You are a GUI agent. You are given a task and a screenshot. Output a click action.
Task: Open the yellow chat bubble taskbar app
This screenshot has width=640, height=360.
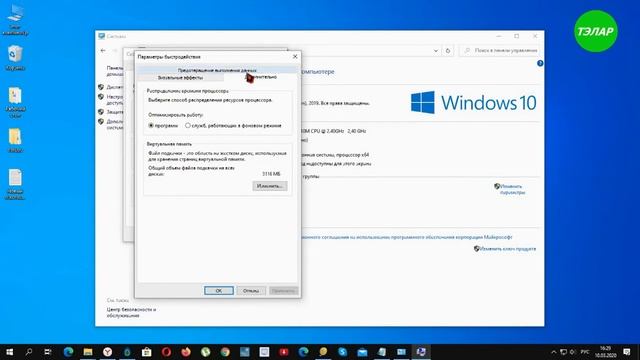pos(323,352)
